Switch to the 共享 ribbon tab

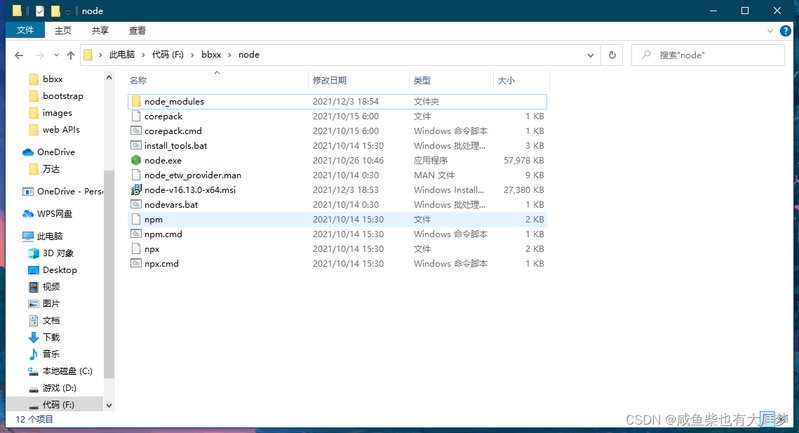coord(100,31)
